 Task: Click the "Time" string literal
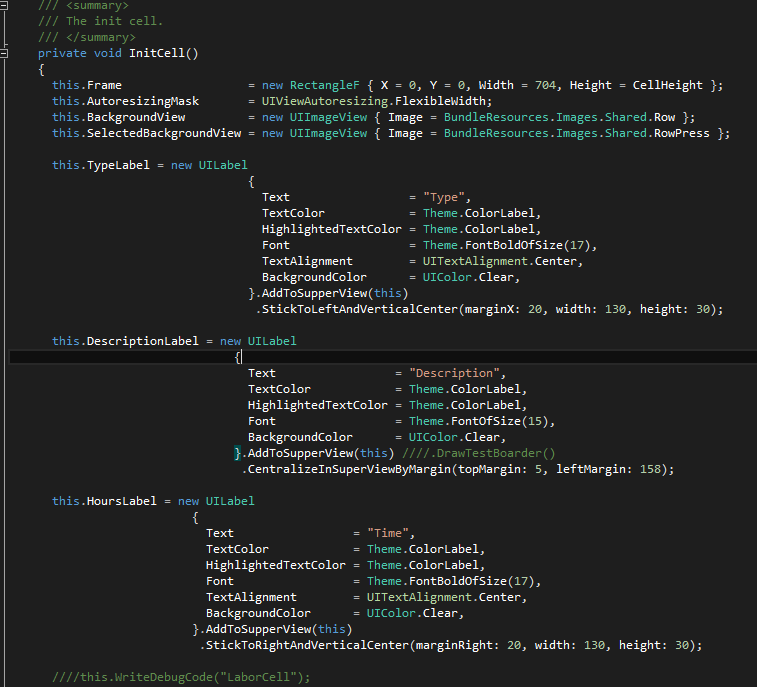[388, 533]
